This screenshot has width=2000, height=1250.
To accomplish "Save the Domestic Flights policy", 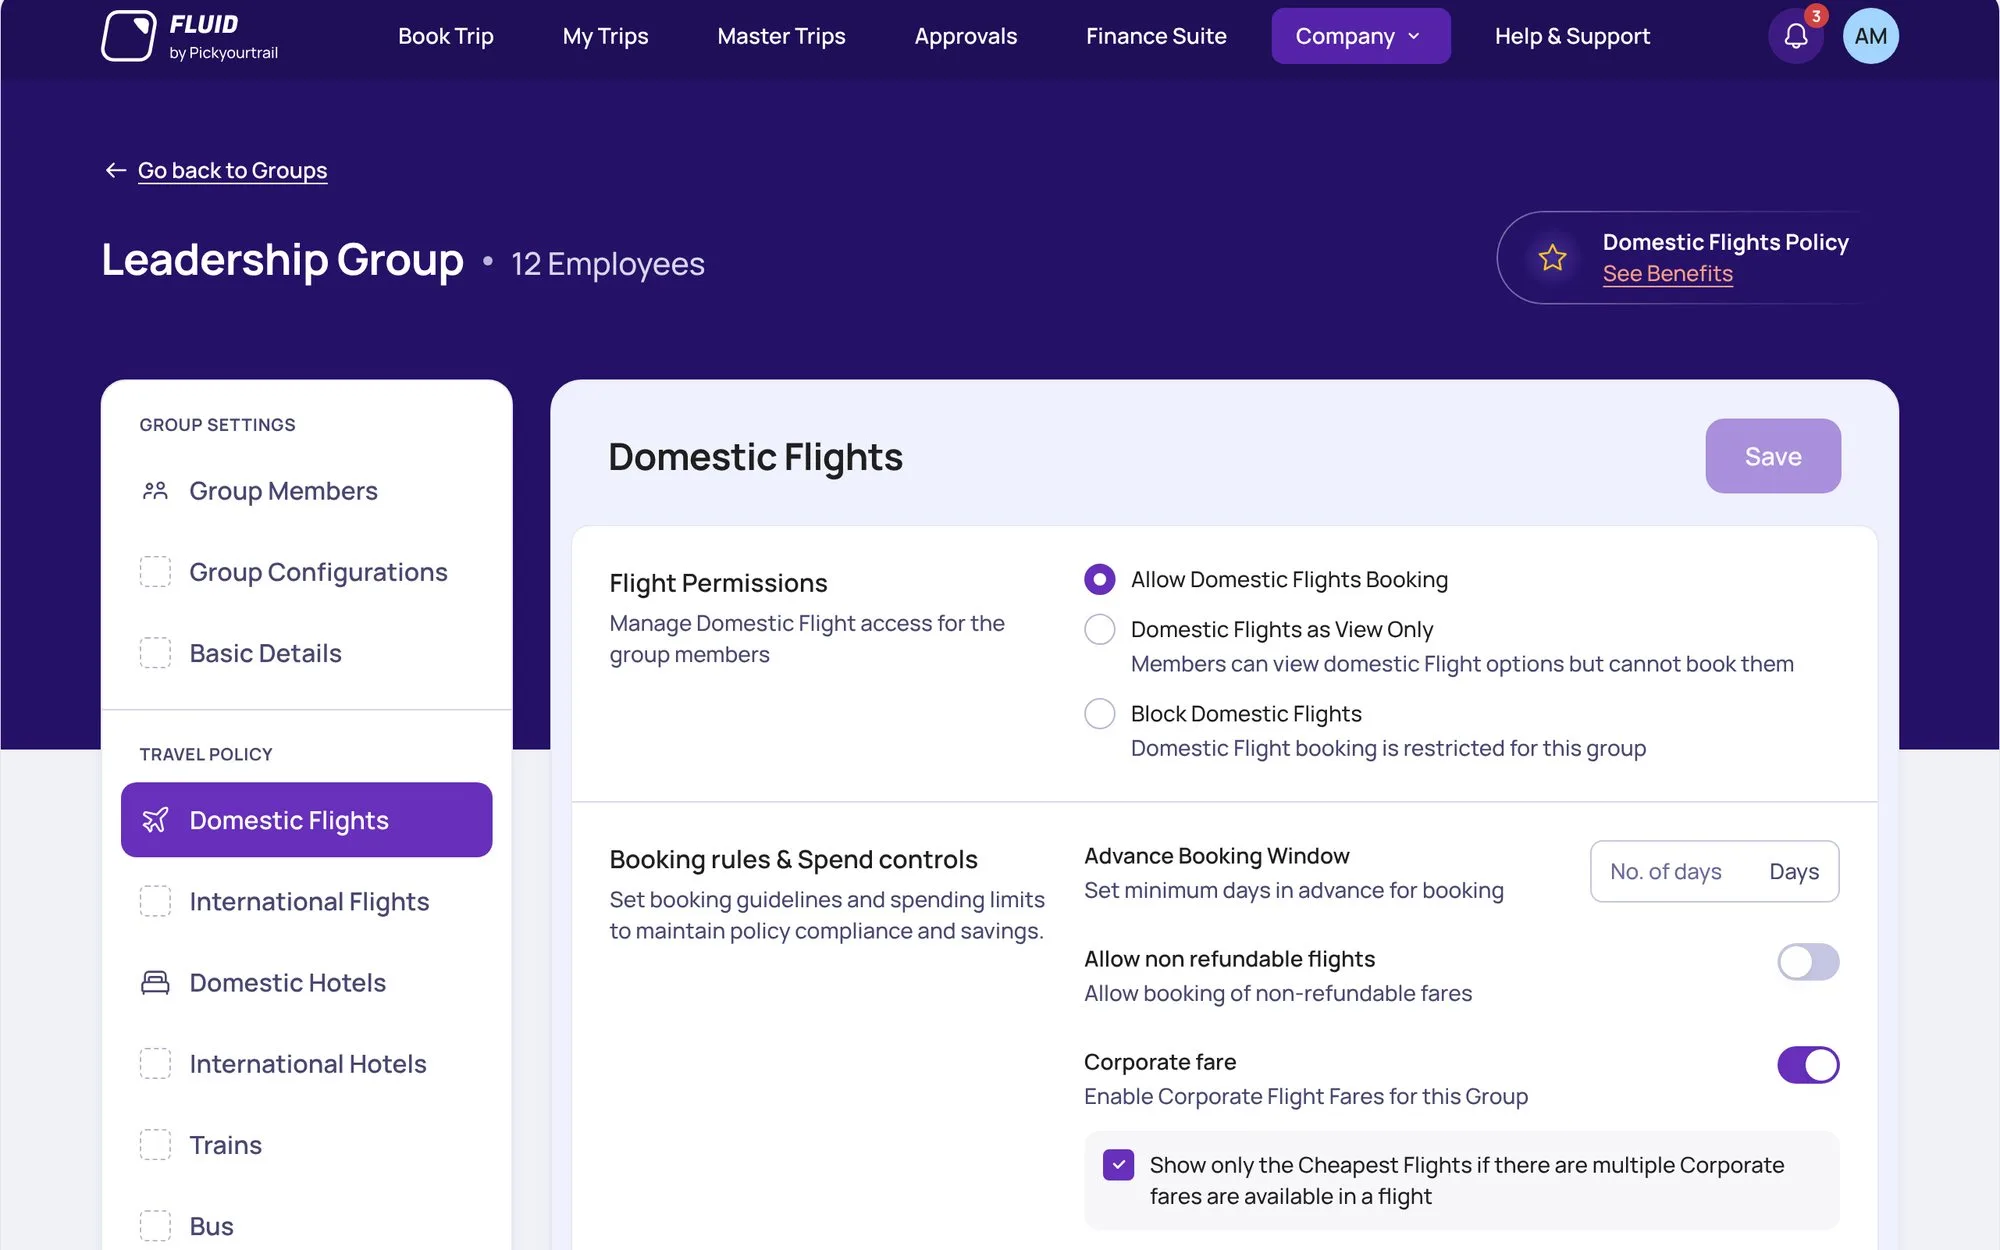I will point(1773,456).
